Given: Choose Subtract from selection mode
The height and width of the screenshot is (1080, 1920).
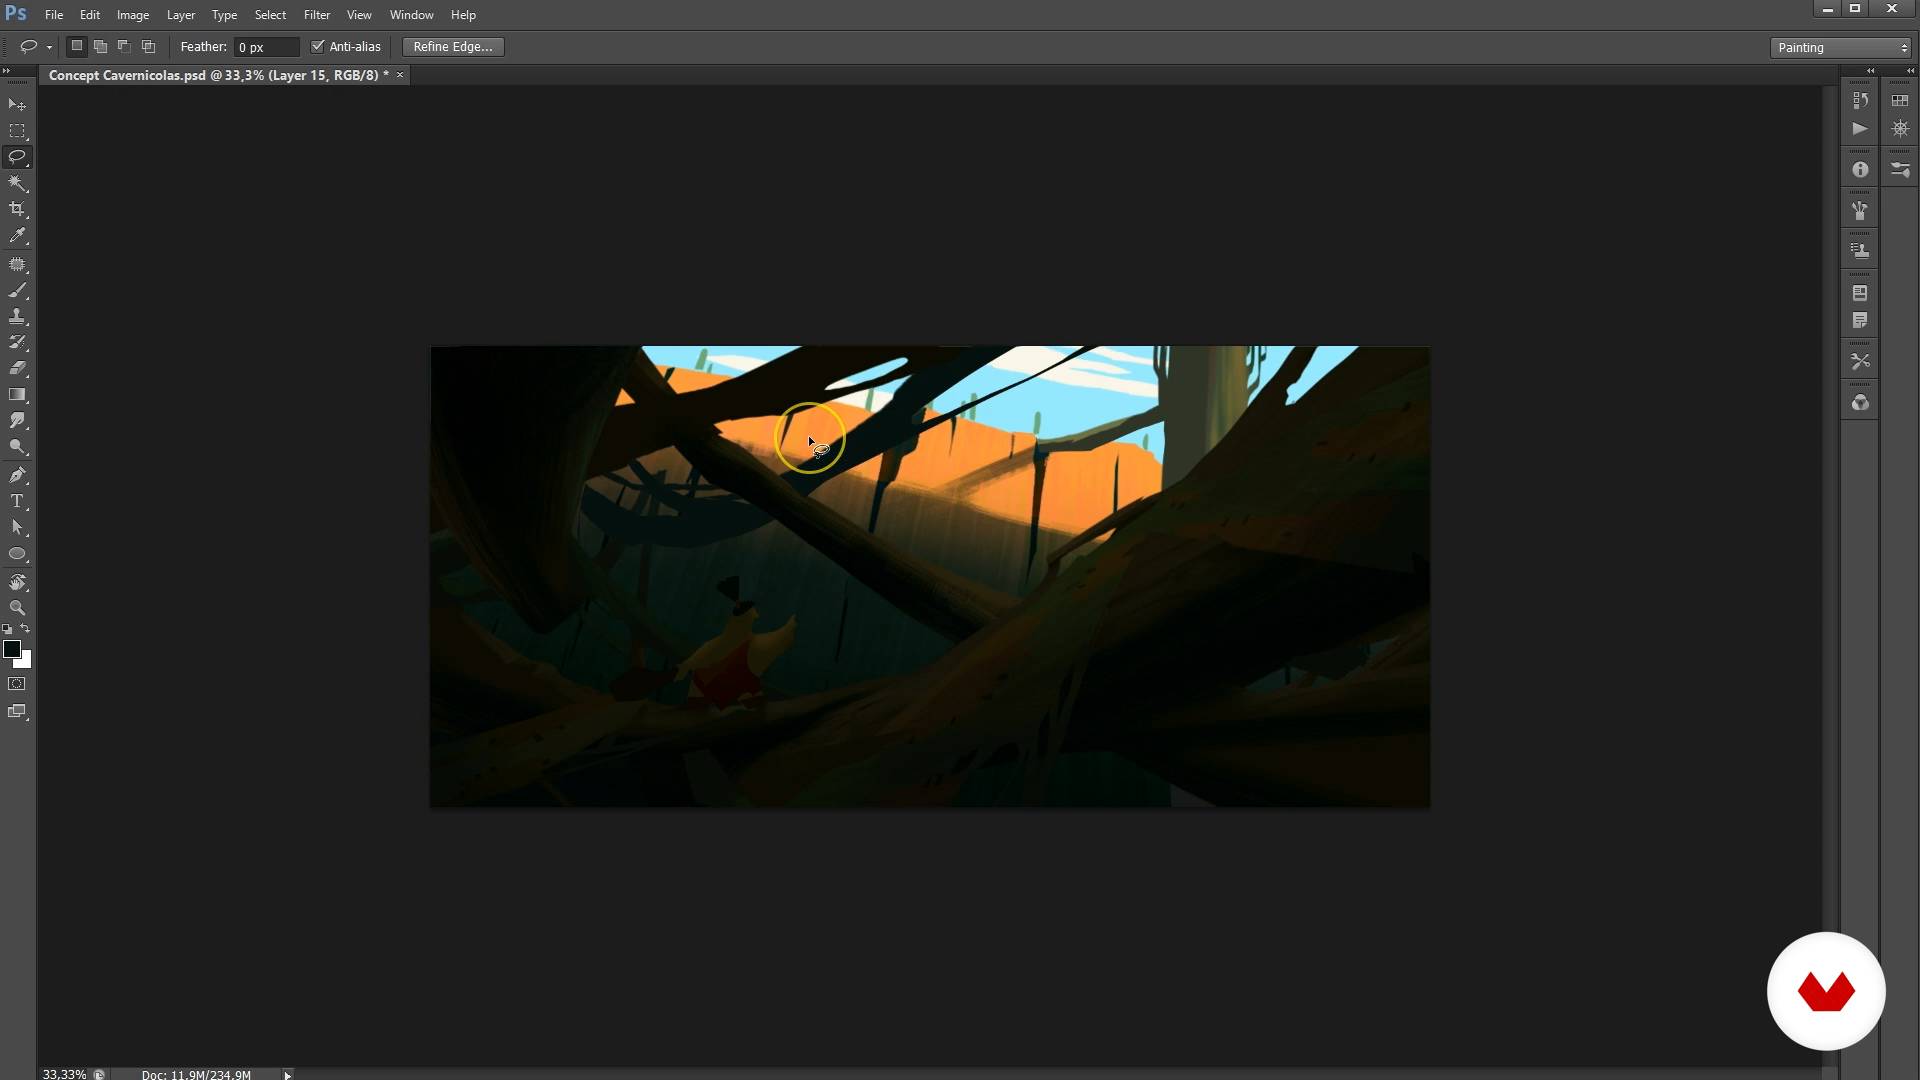Looking at the screenshot, I should [124, 46].
